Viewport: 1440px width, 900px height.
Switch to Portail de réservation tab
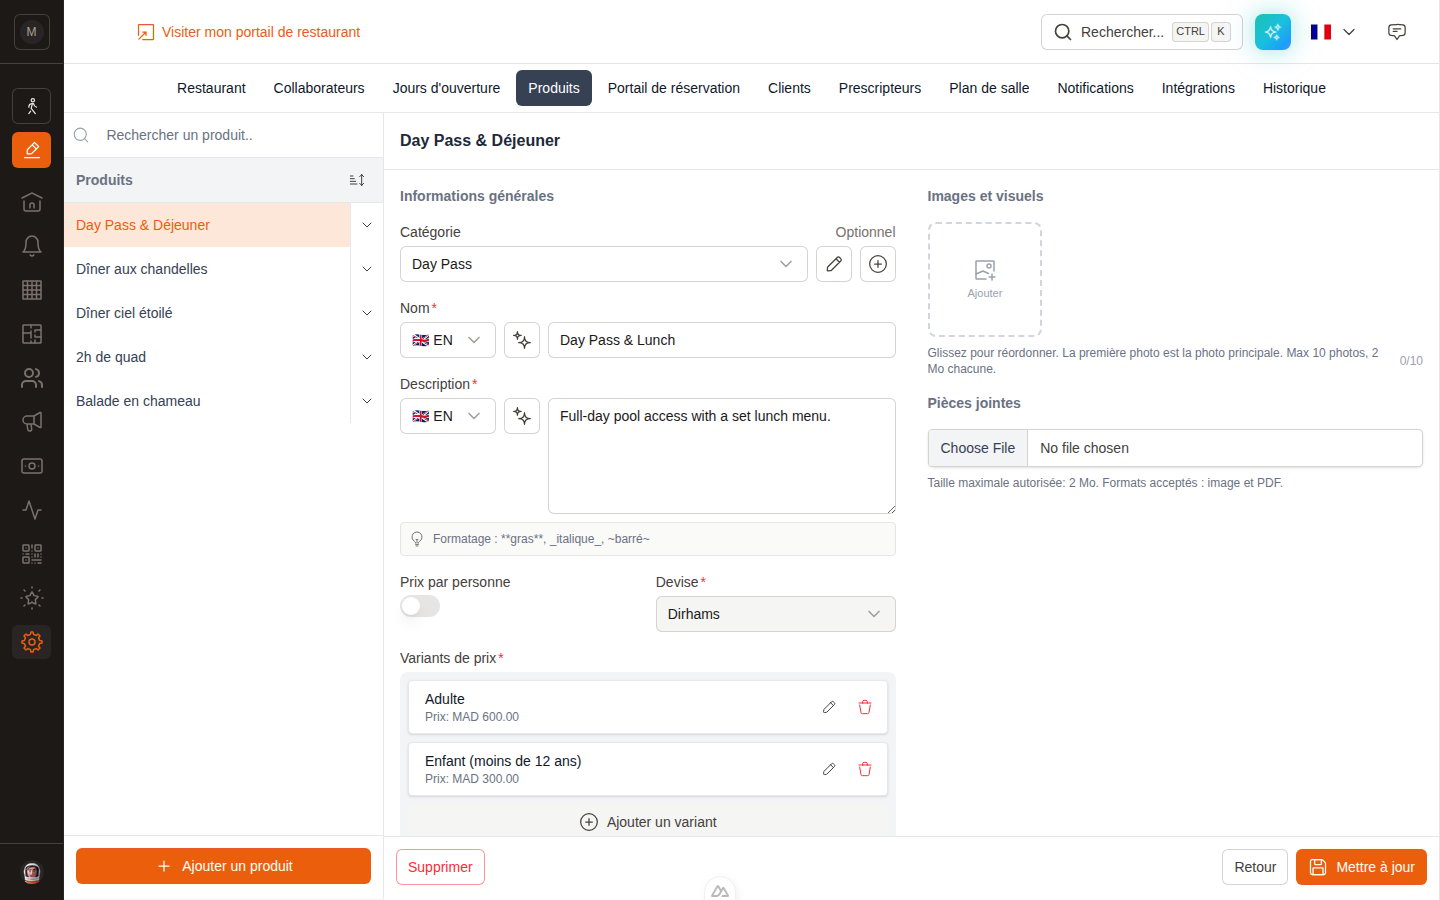coord(674,88)
